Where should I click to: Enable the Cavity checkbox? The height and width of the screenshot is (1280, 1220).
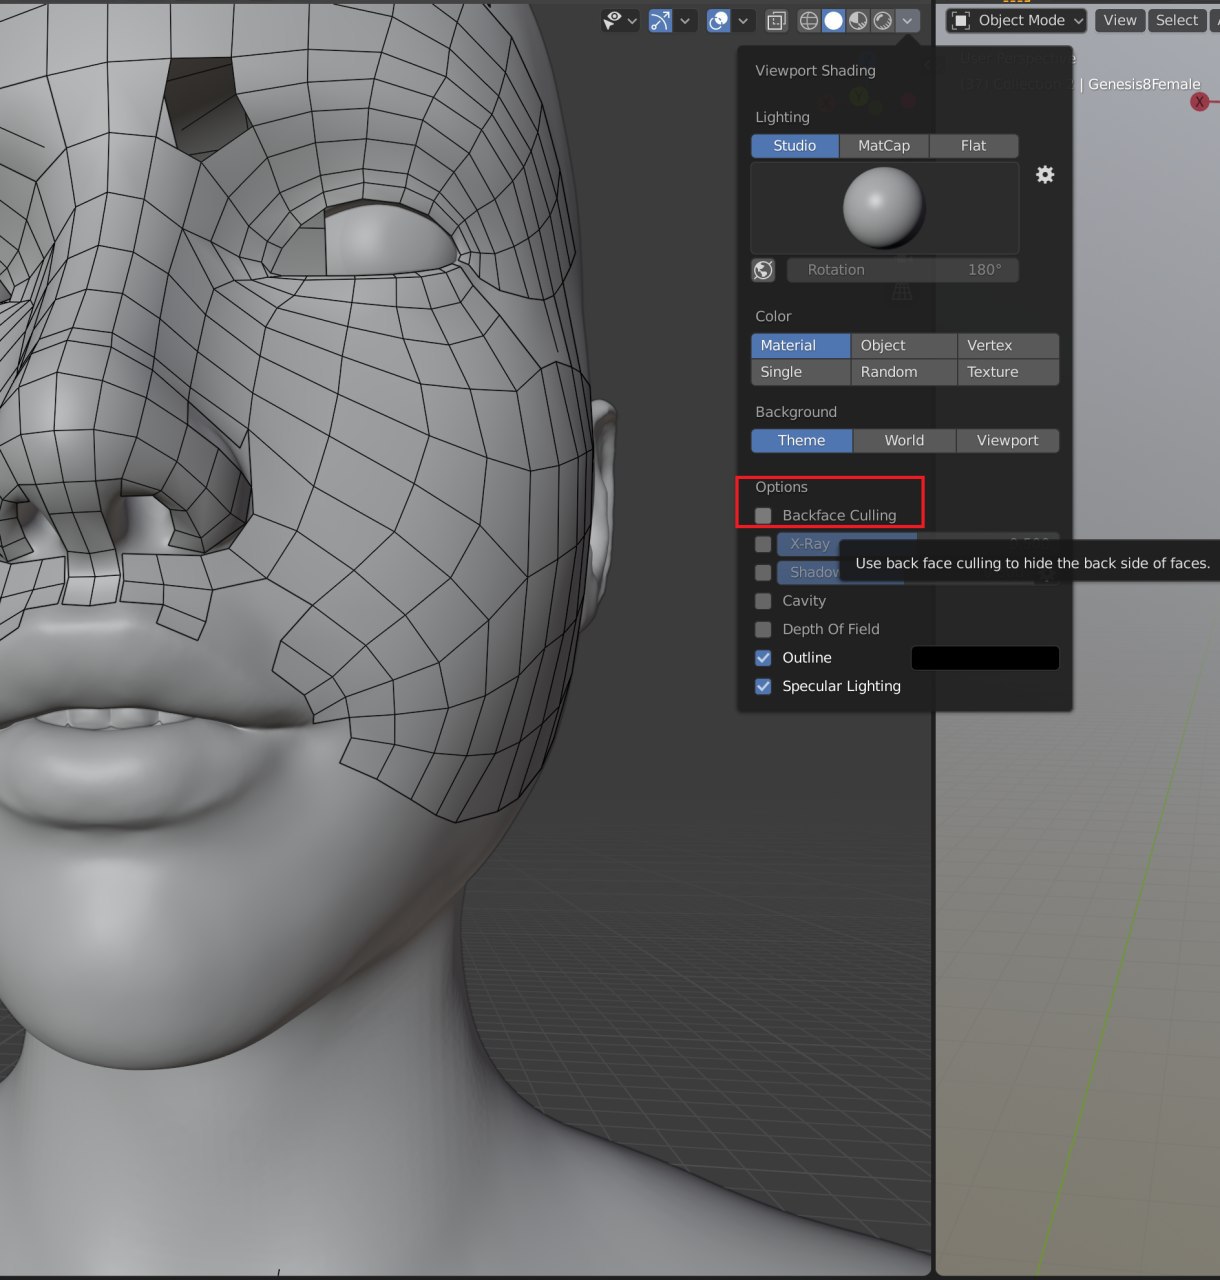(763, 601)
